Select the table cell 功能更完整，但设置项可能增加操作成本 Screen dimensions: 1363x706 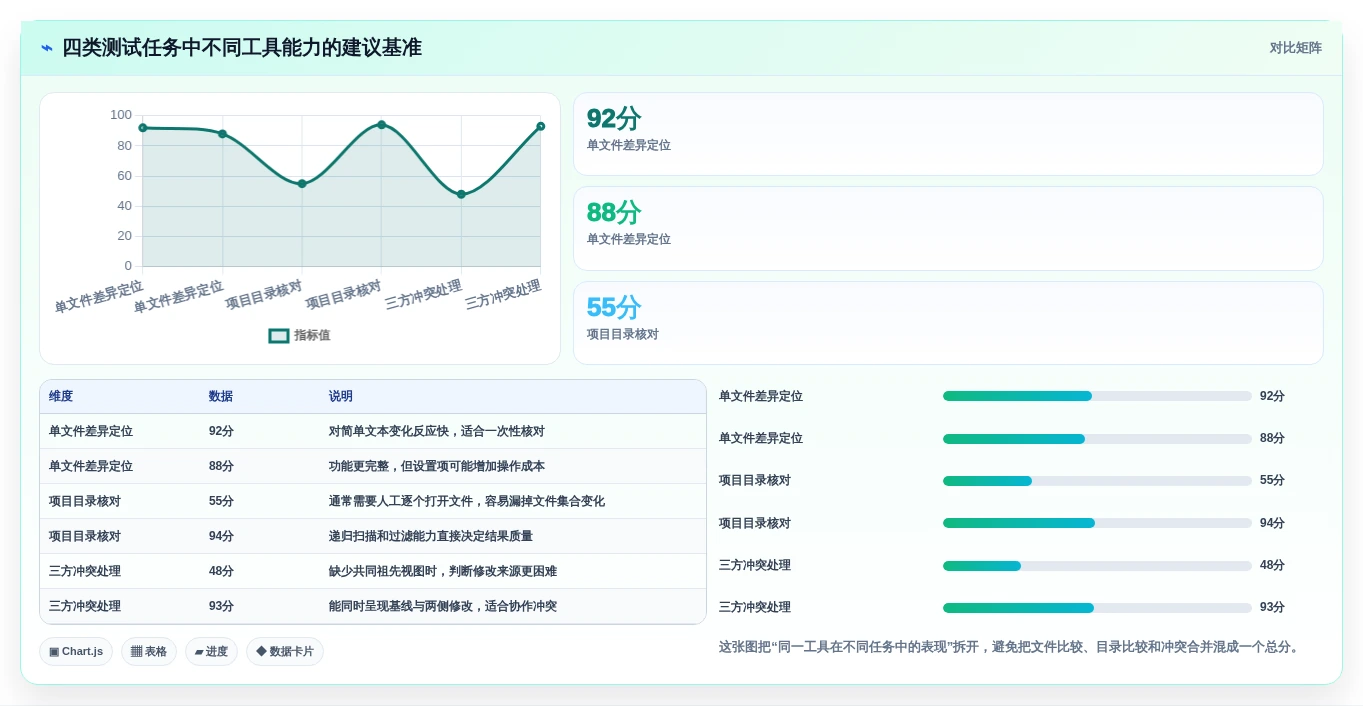click(x=437, y=467)
